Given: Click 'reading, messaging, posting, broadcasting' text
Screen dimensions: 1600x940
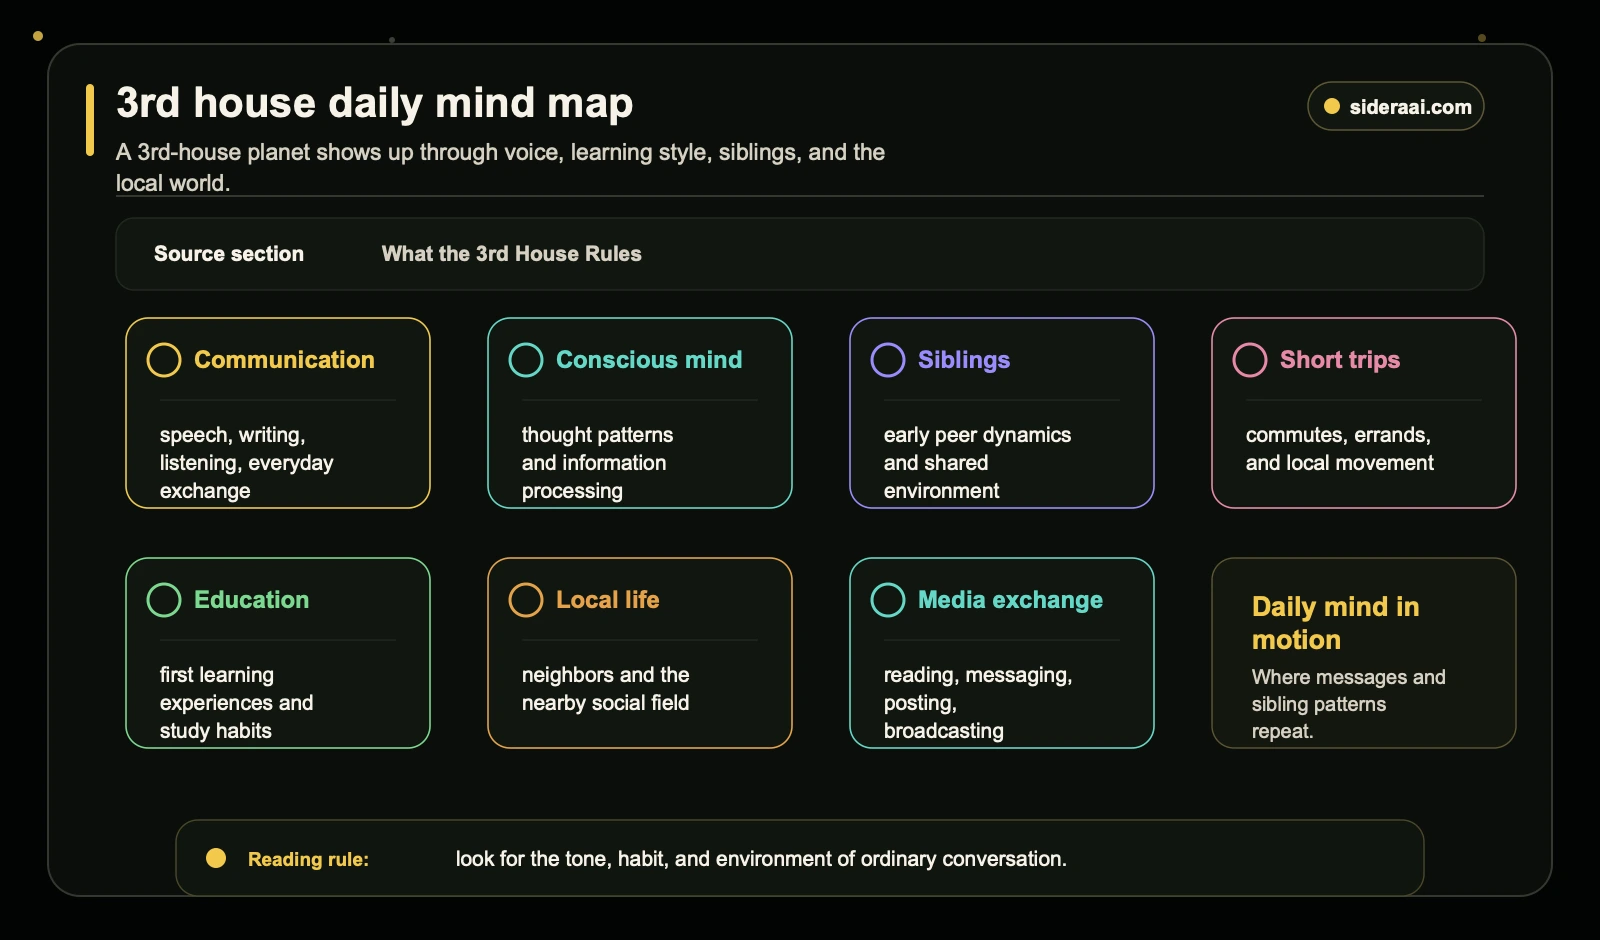Looking at the screenshot, I should pyautogui.click(x=978, y=703).
